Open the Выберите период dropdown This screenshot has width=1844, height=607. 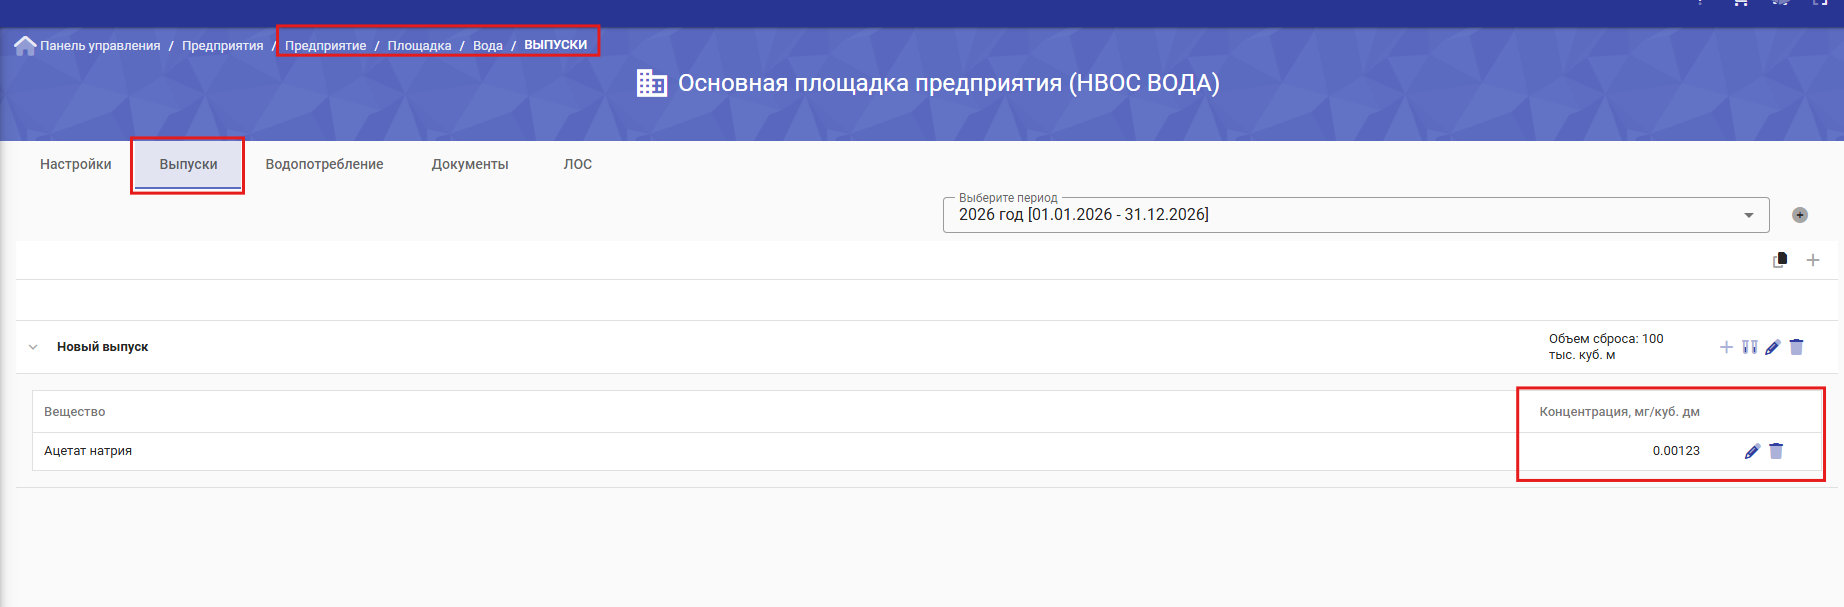tap(1356, 215)
